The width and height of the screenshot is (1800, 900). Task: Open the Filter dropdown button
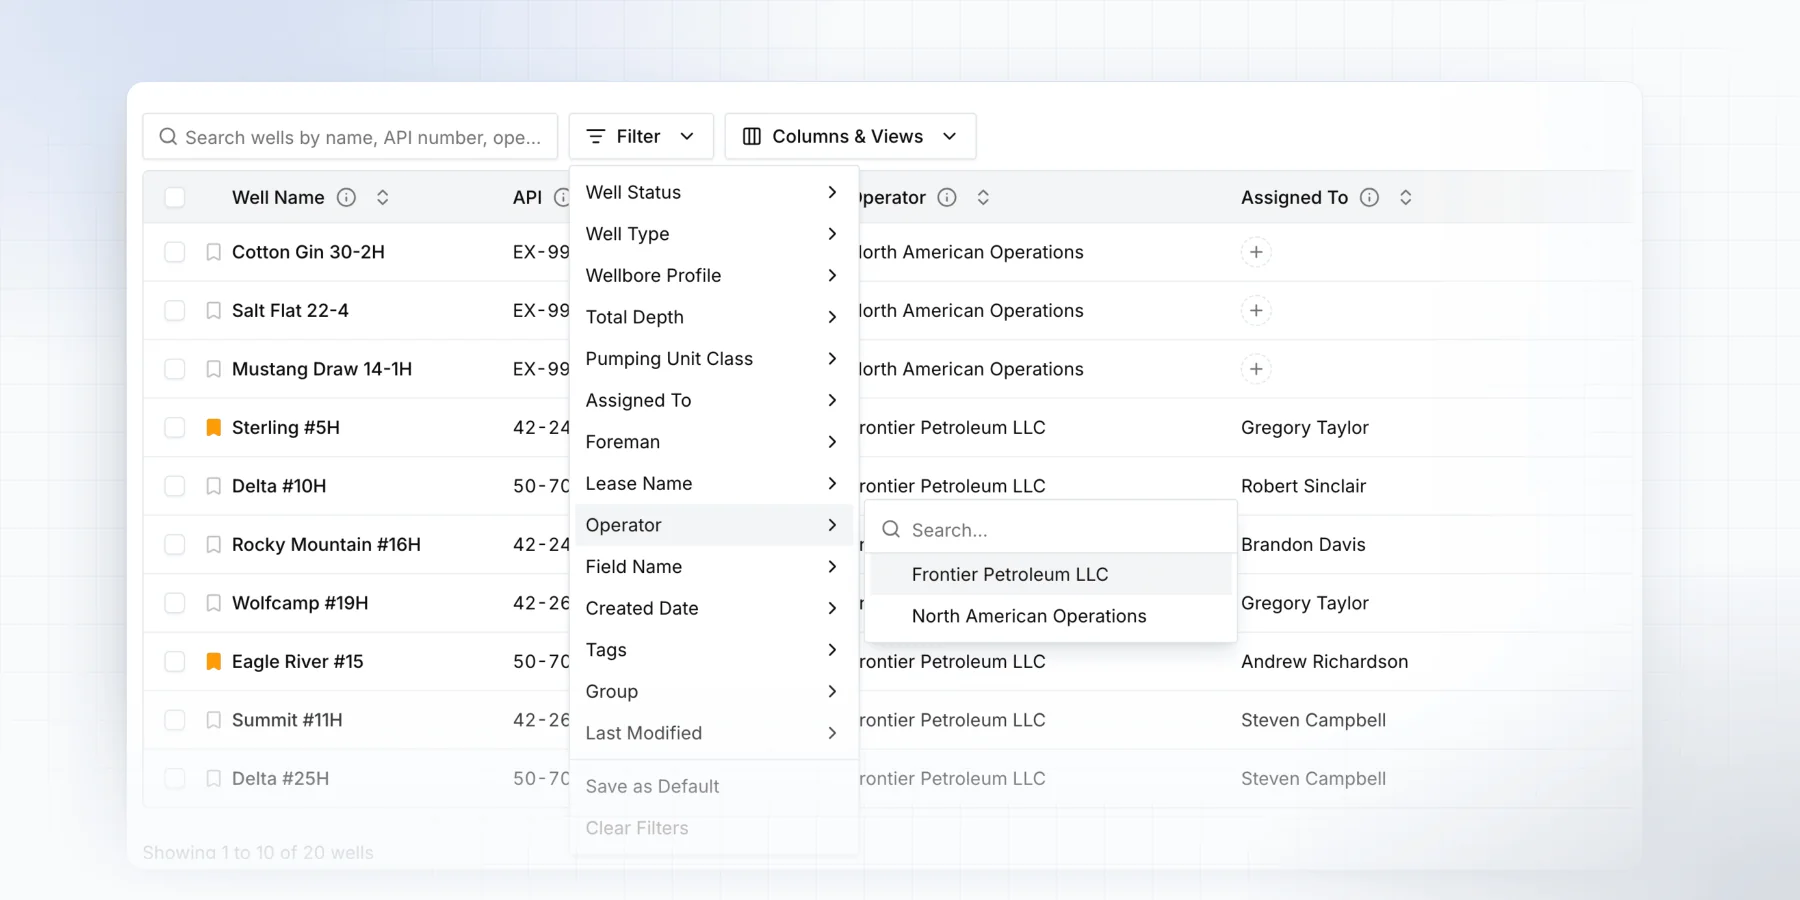click(x=641, y=137)
